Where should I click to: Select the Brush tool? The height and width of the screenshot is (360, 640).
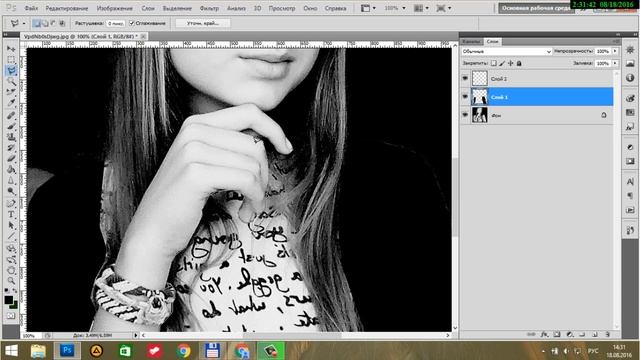[x=11, y=126]
